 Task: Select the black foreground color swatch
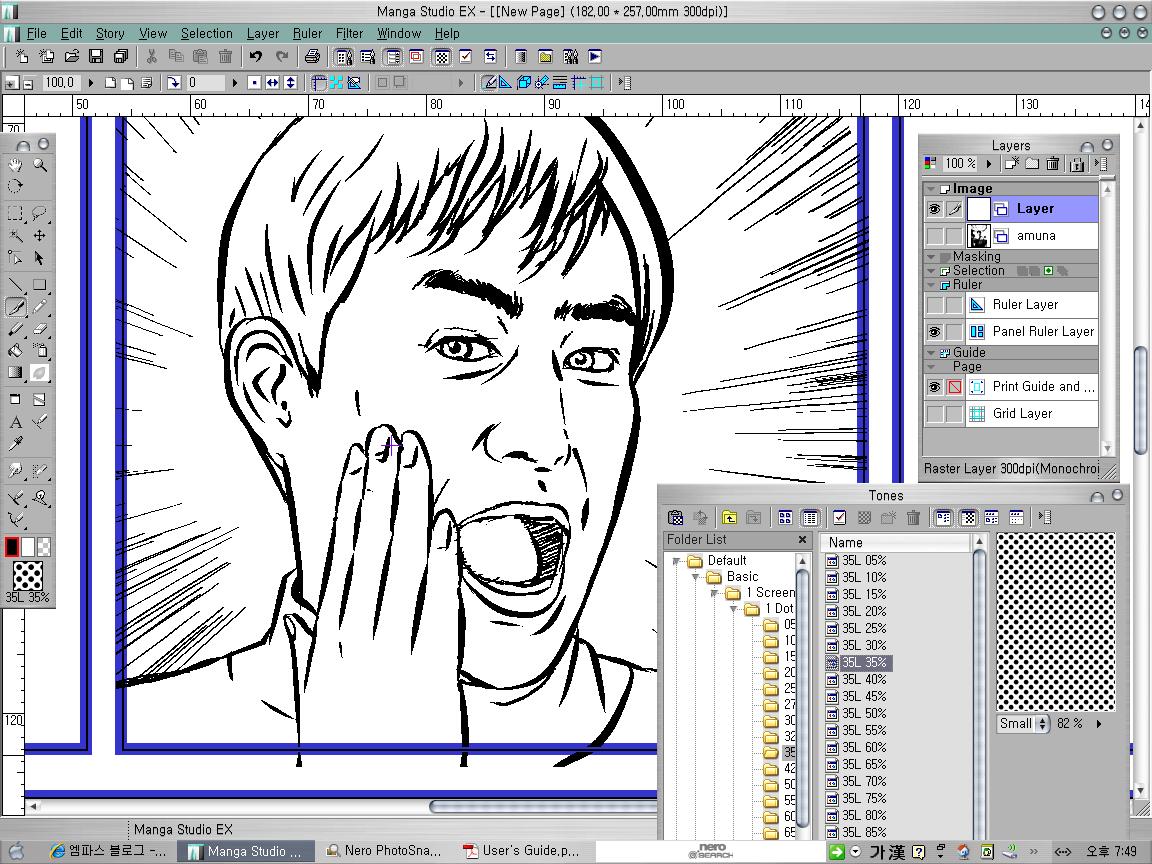[12, 547]
